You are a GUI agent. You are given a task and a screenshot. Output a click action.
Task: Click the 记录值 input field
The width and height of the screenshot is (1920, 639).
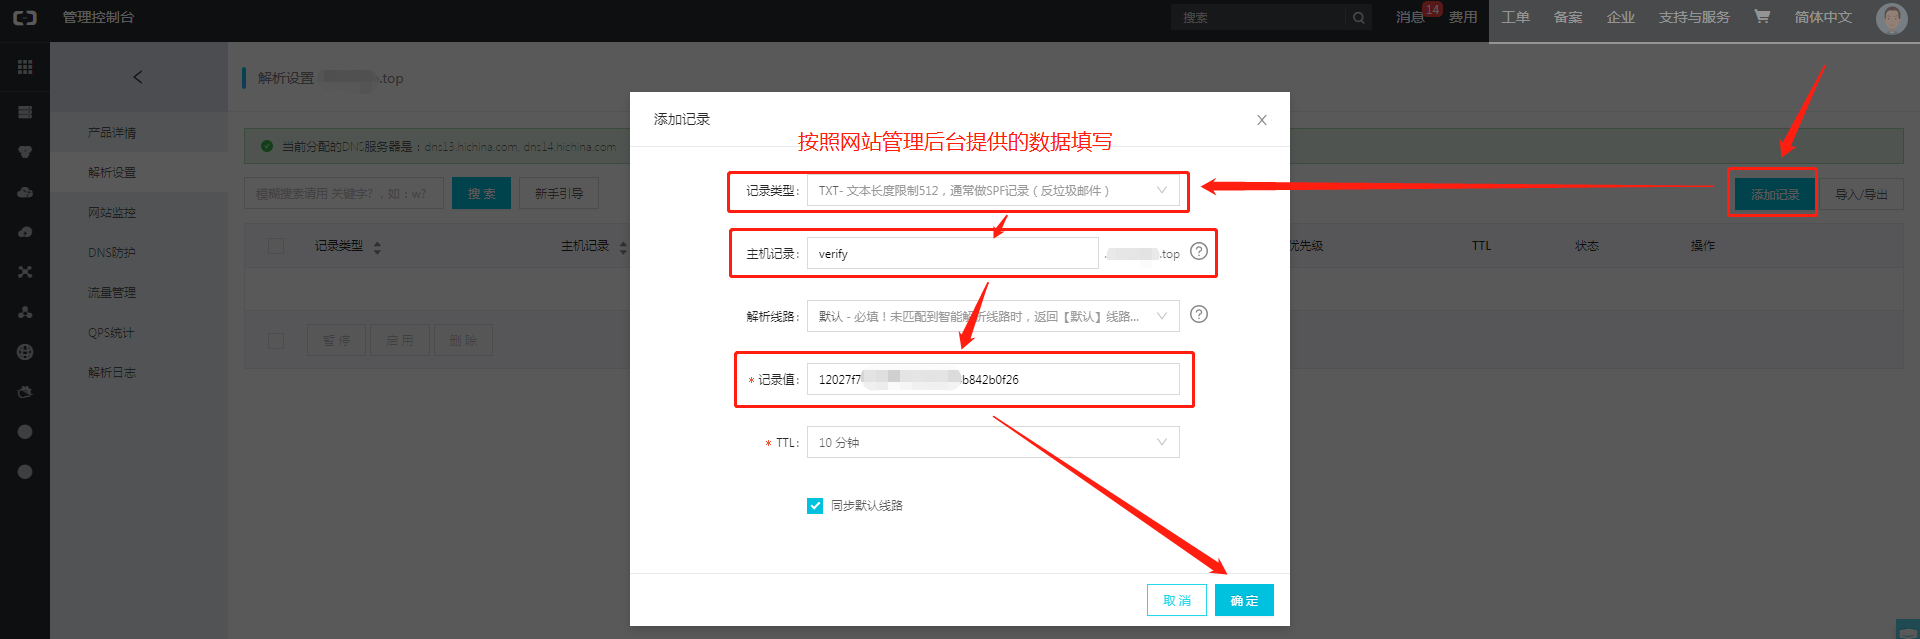993,379
